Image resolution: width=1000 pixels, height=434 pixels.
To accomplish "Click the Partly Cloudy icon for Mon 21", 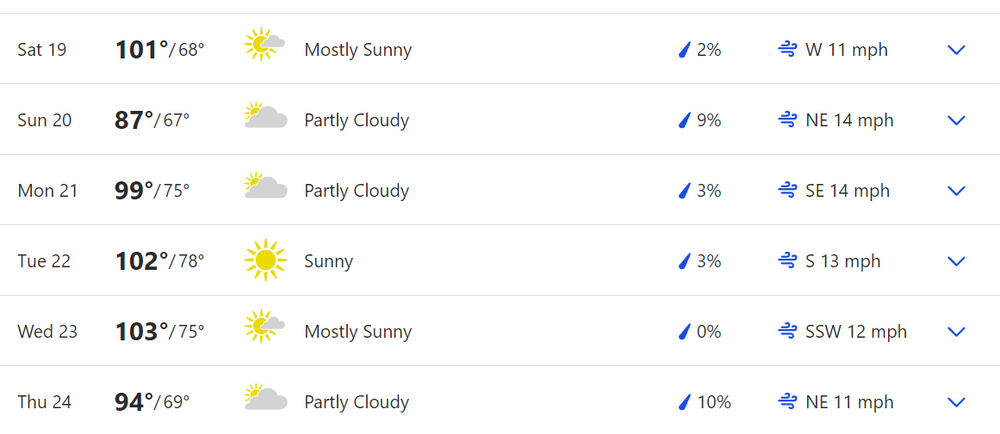I will click(x=265, y=187).
